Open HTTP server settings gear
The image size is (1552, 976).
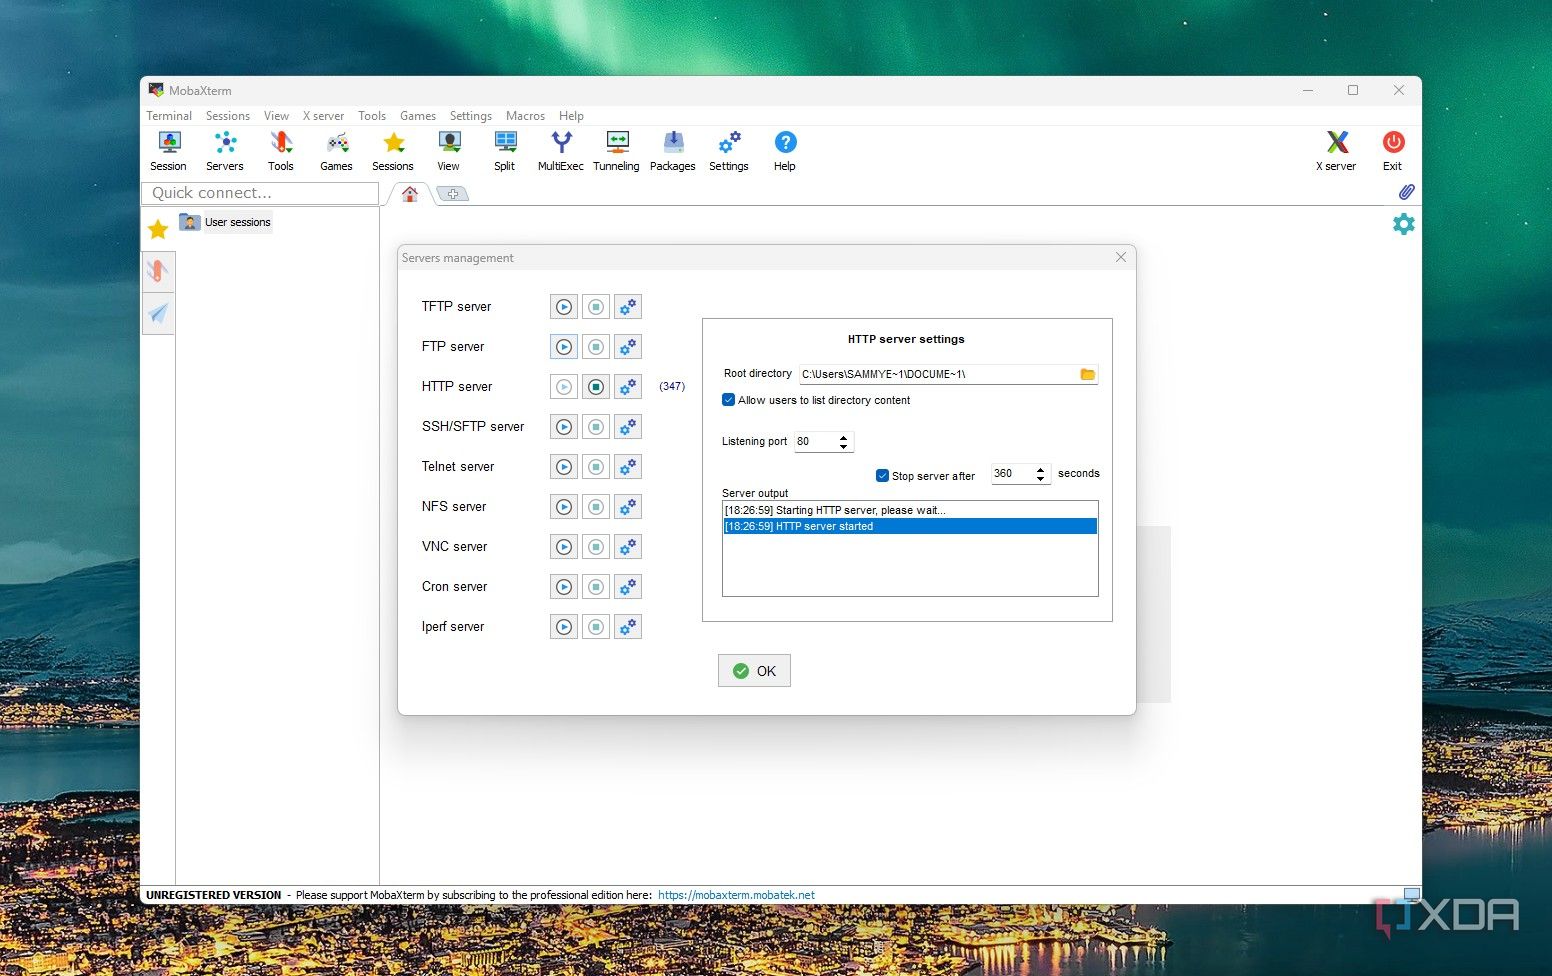coord(628,387)
